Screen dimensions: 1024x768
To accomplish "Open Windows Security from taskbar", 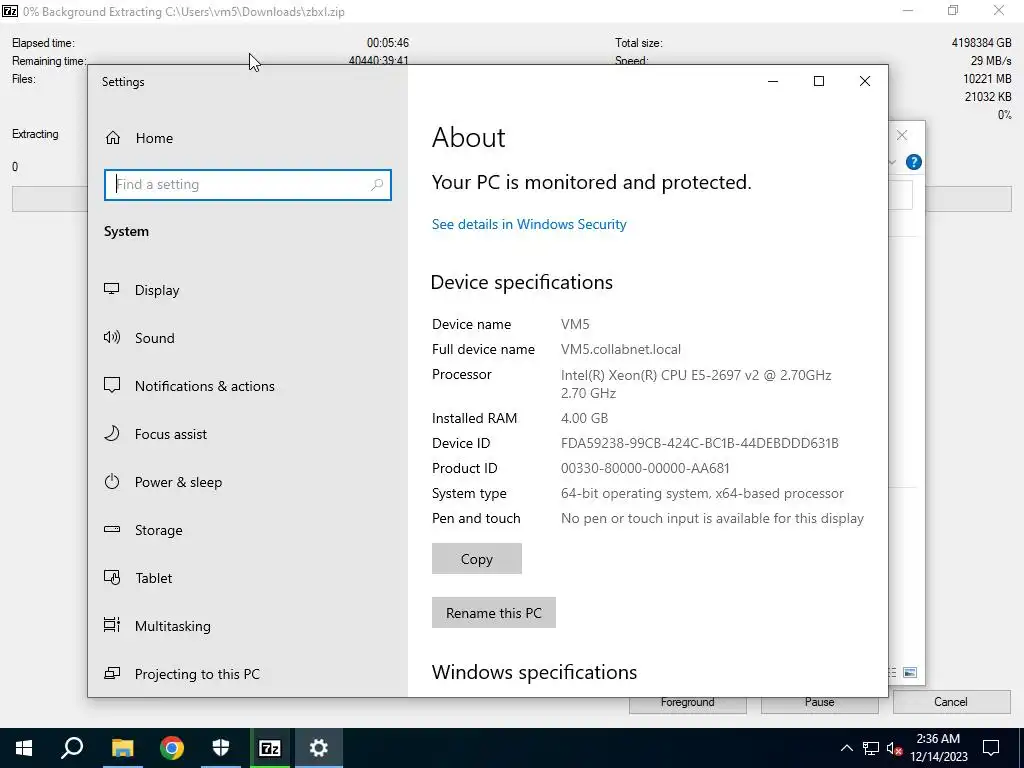I will tap(221, 748).
